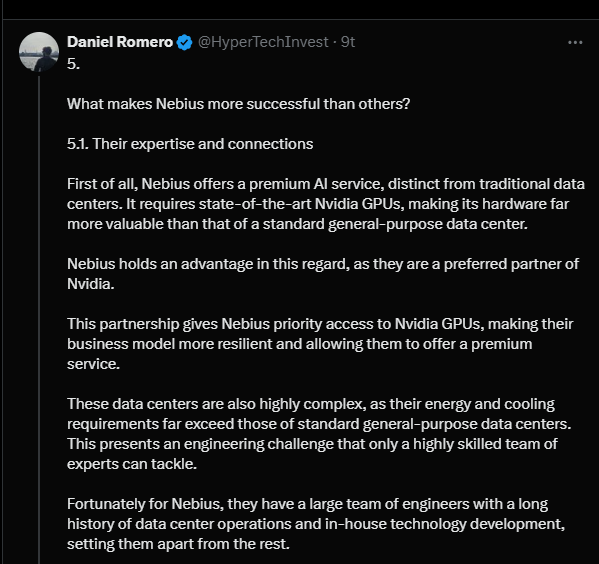Click the paragraph starting "First of all, Nebius"

pos(326,204)
